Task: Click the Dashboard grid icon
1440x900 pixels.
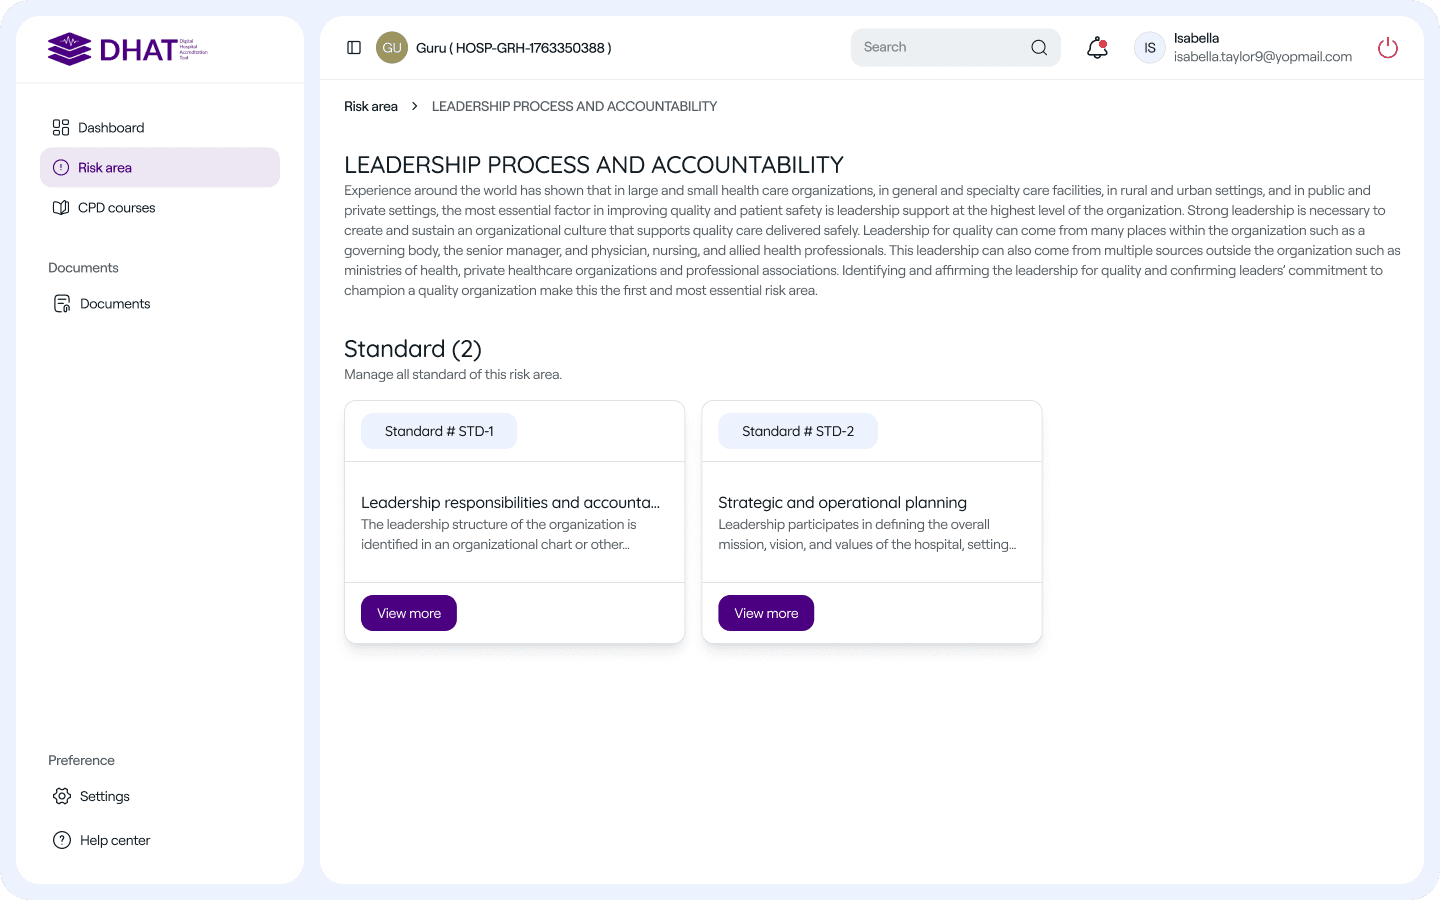Action: coord(61,128)
